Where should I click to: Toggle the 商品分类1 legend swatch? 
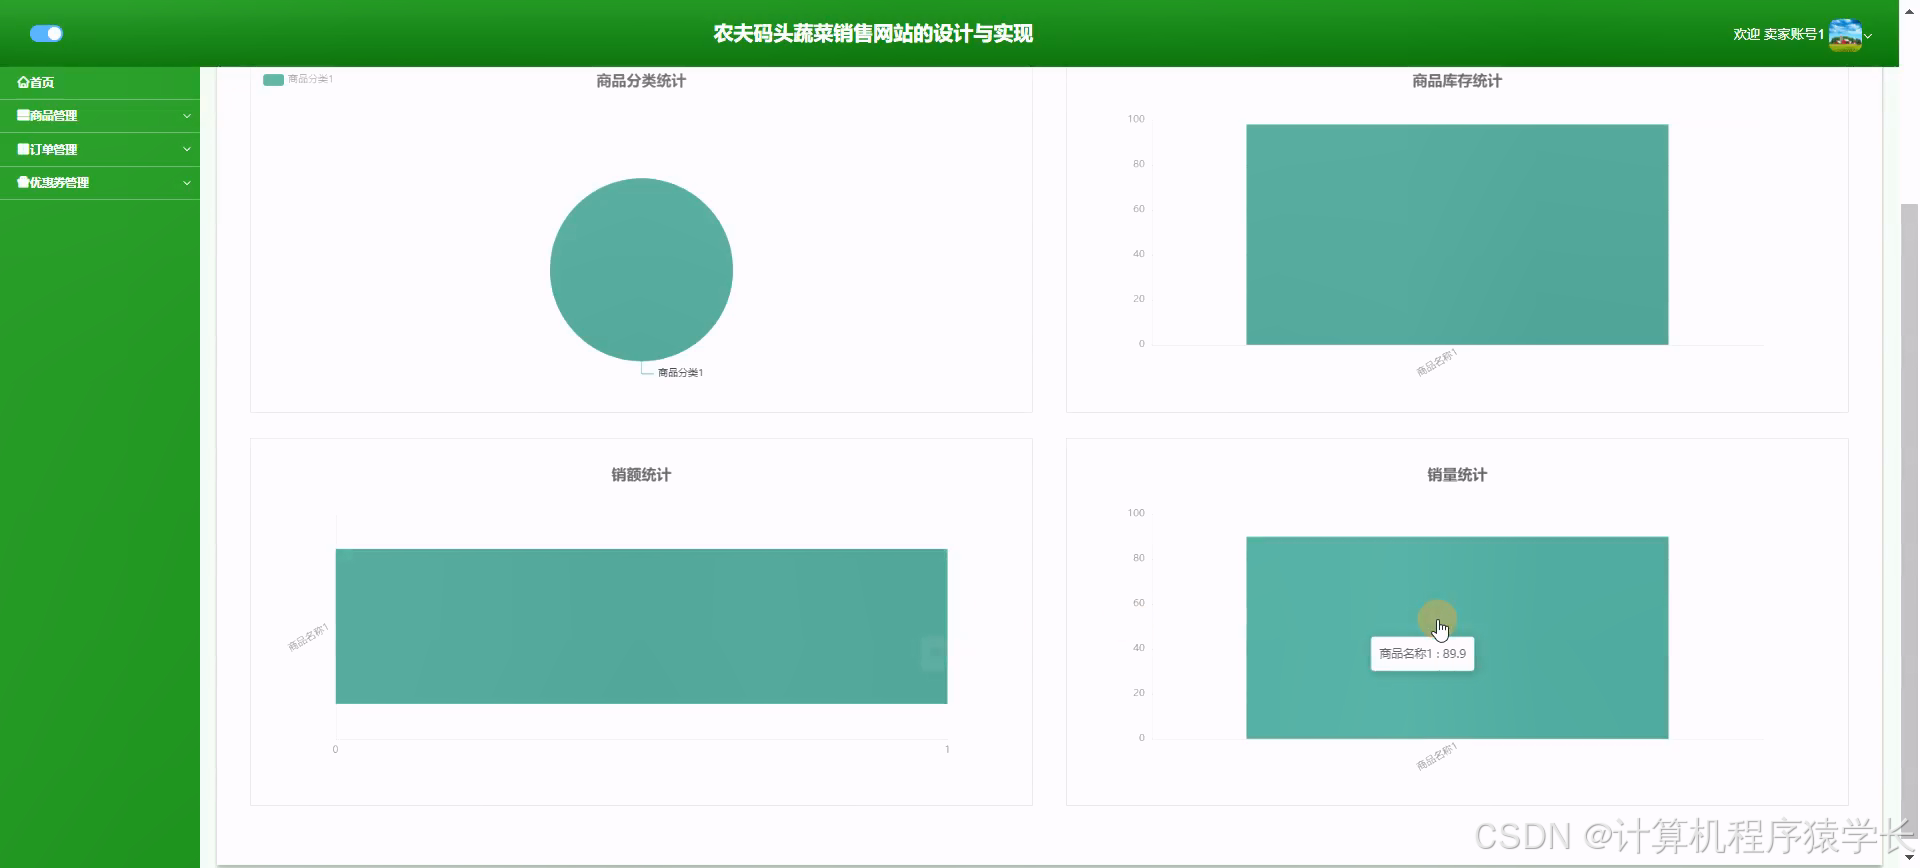coord(273,79)
